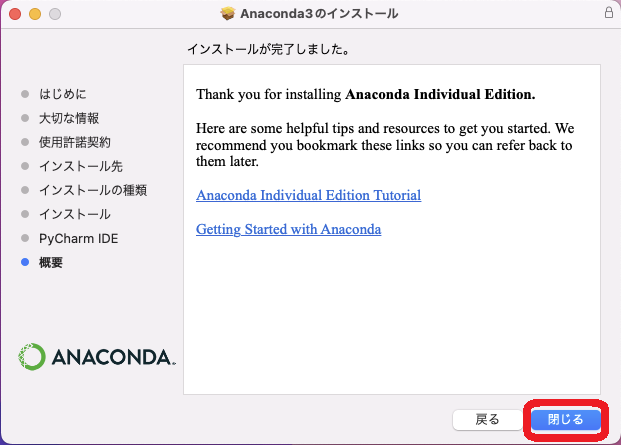Click the インストールが完了しました heading

pyautogui.click(x=274, y=48)
